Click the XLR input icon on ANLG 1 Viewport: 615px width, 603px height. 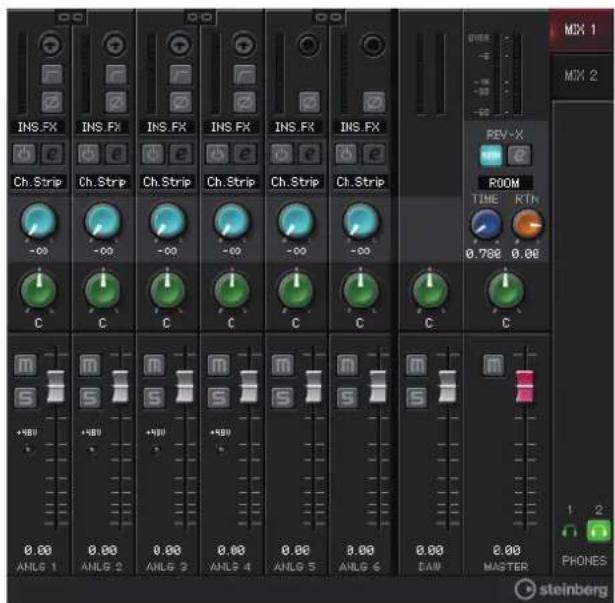pyautogui.click(x=51, y=44)
